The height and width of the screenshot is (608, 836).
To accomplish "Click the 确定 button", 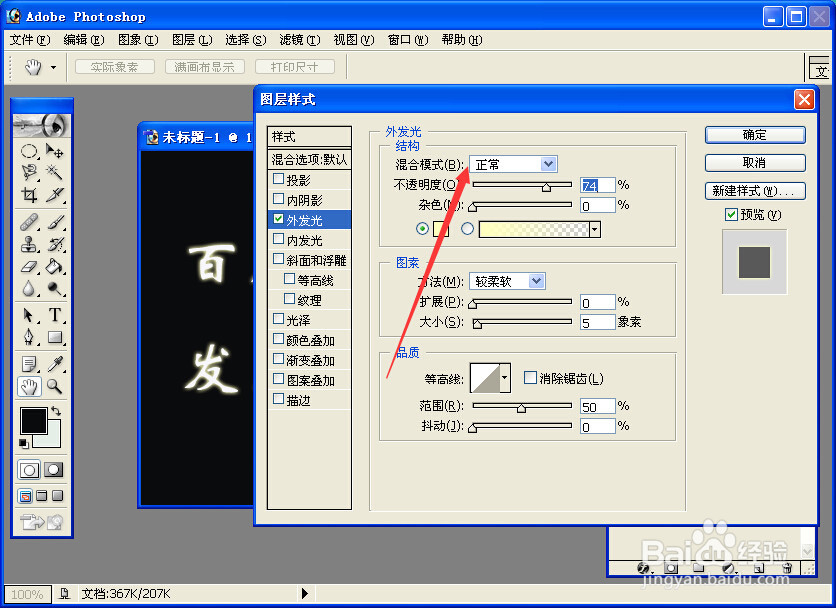I will pos(754,134).
